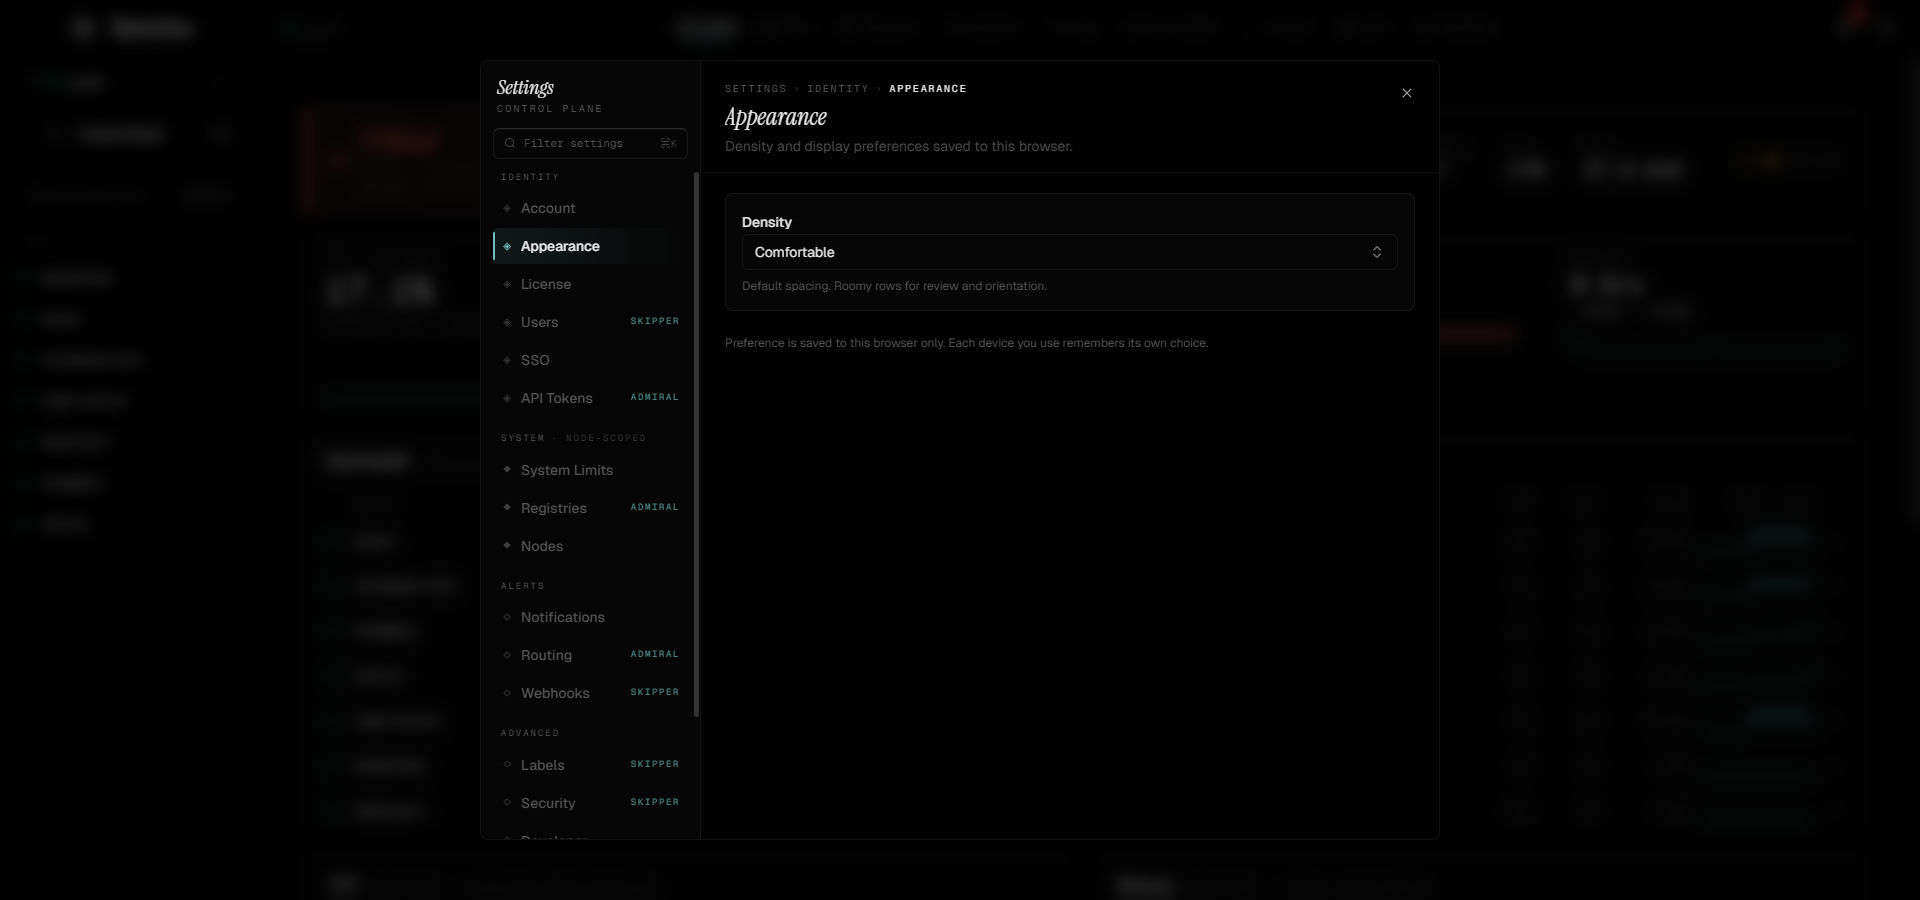Click the icon beside Nodes
1920x900 pixels.
click(507, 545)
